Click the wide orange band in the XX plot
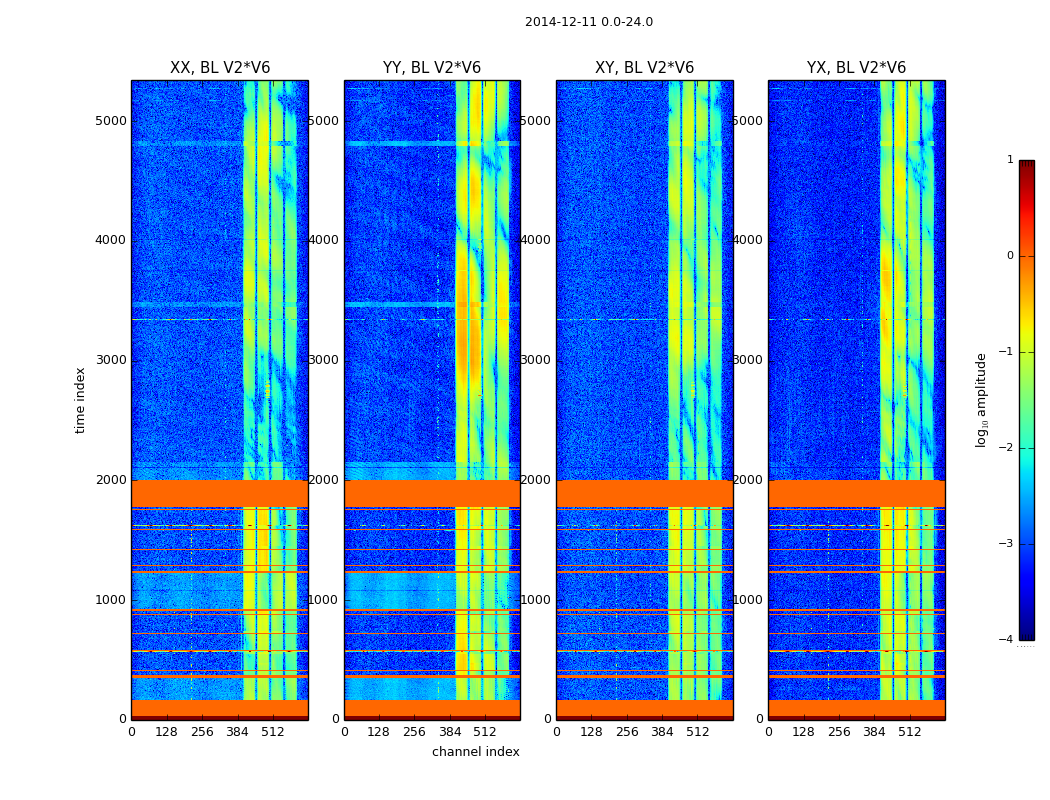The height and width of the screenshot is (800, 1050). pos(219,493)
